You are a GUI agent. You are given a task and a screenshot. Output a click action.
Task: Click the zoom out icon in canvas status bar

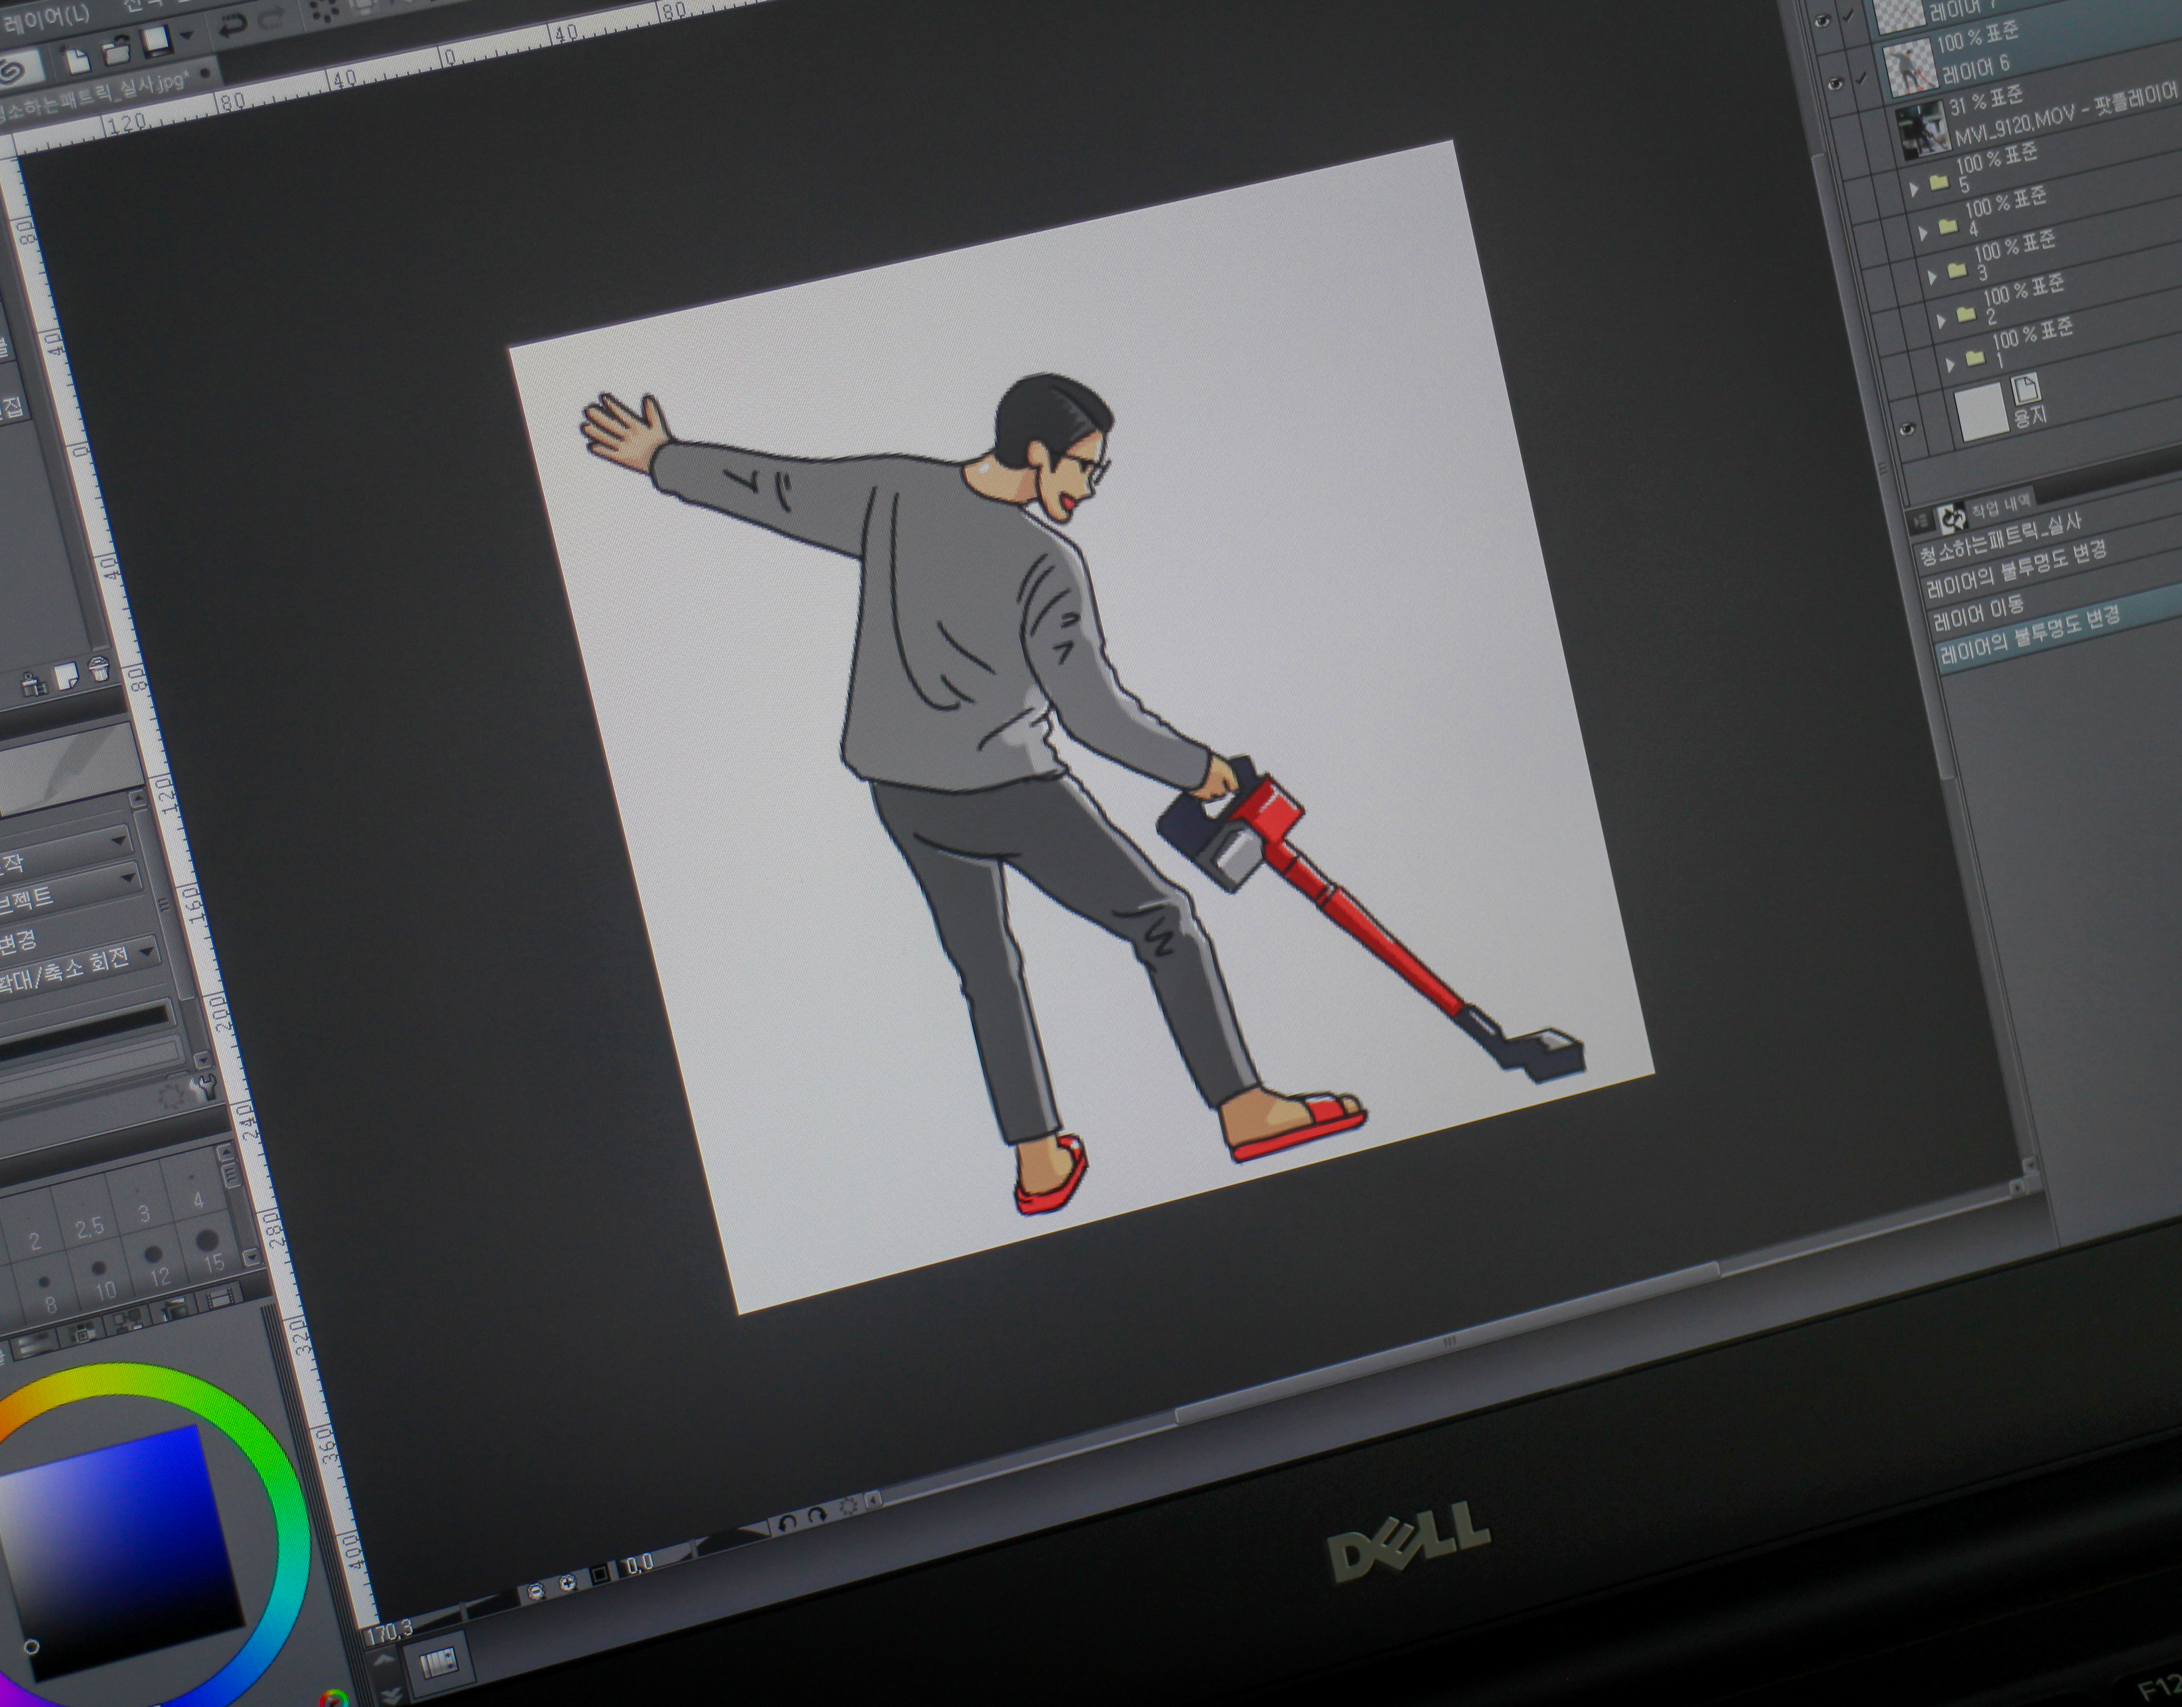pyautogui.click(x=537, y=1590)
